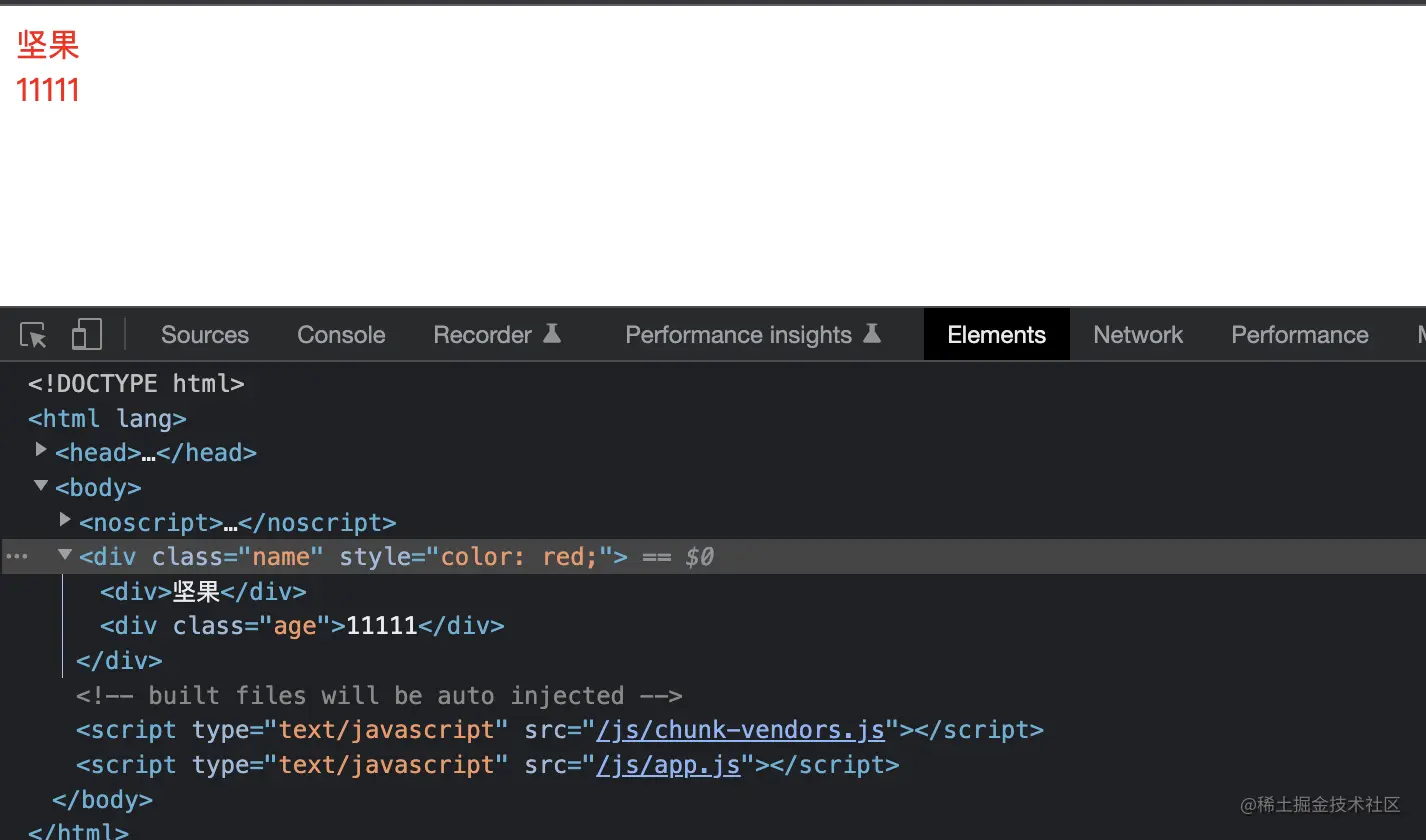Select the closing body tag row
This screenshot has width=1426, height=840.
pos(102,800)
